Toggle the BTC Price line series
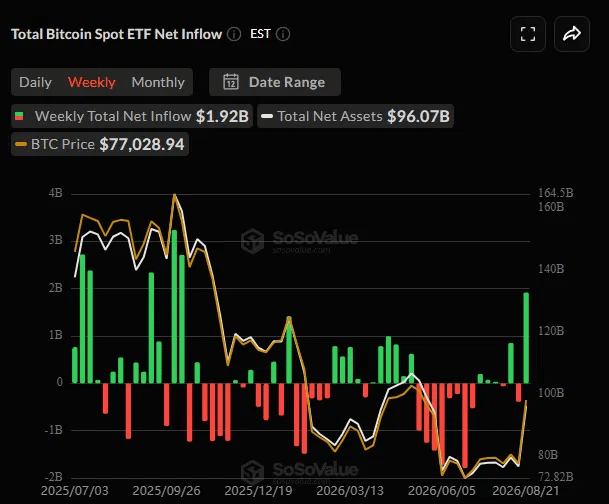This screenshot has width=609, height=504. coord(100,144)
